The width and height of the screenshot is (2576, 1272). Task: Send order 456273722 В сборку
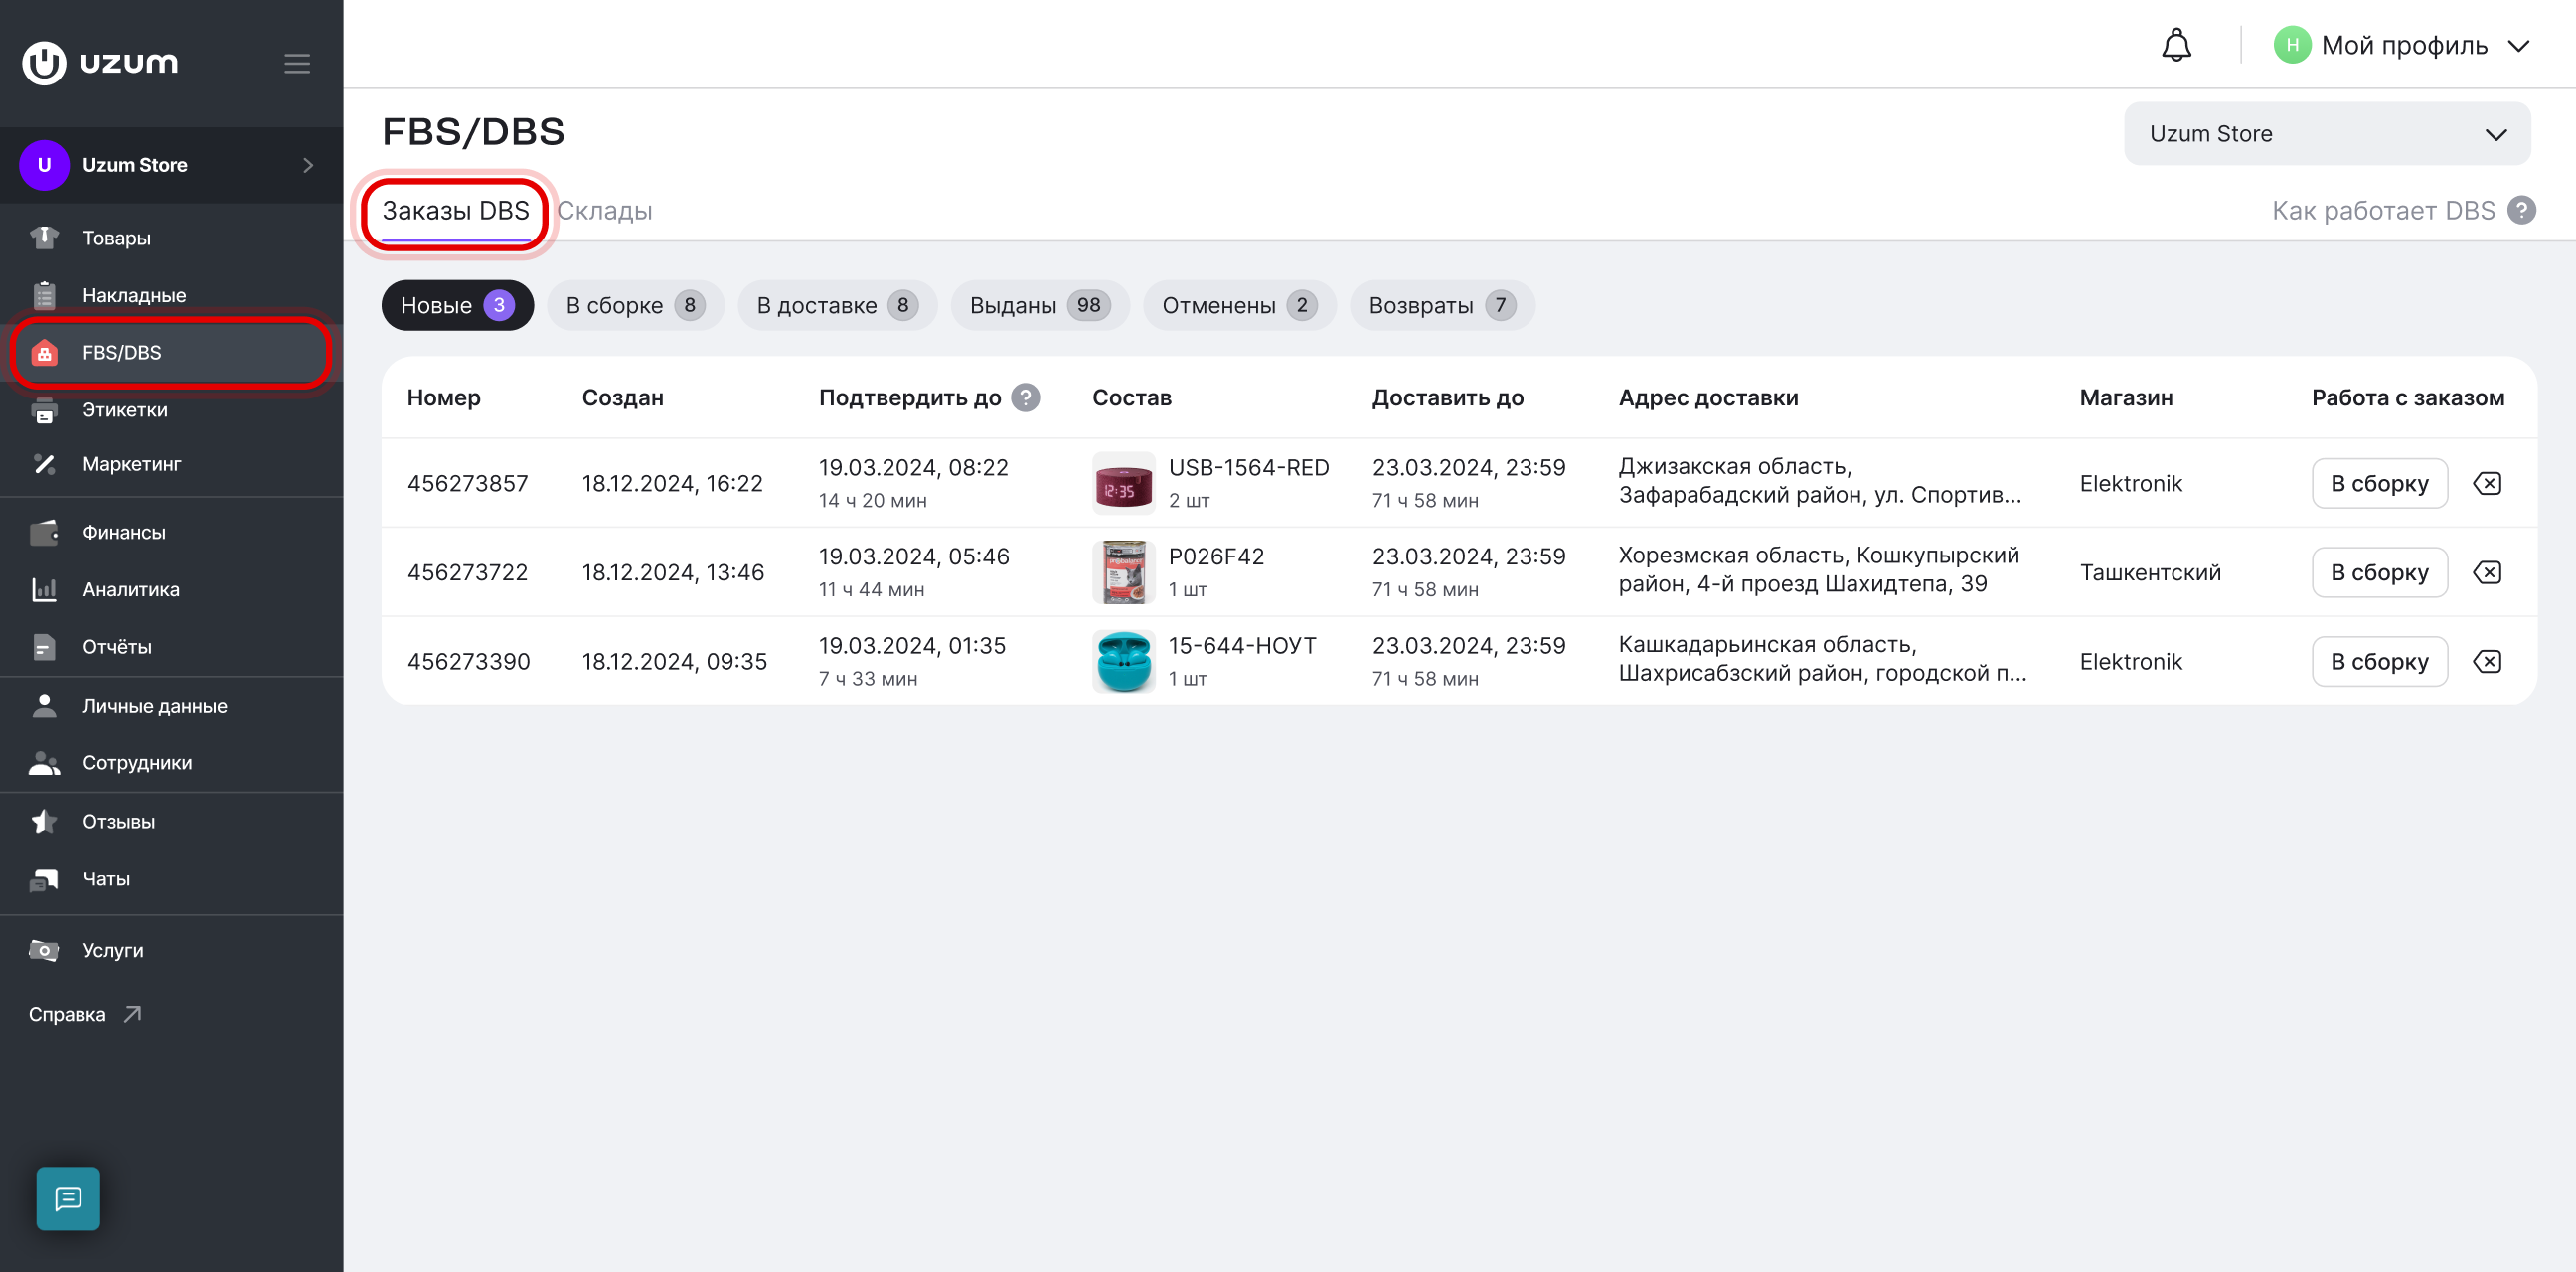[2379, 573]
